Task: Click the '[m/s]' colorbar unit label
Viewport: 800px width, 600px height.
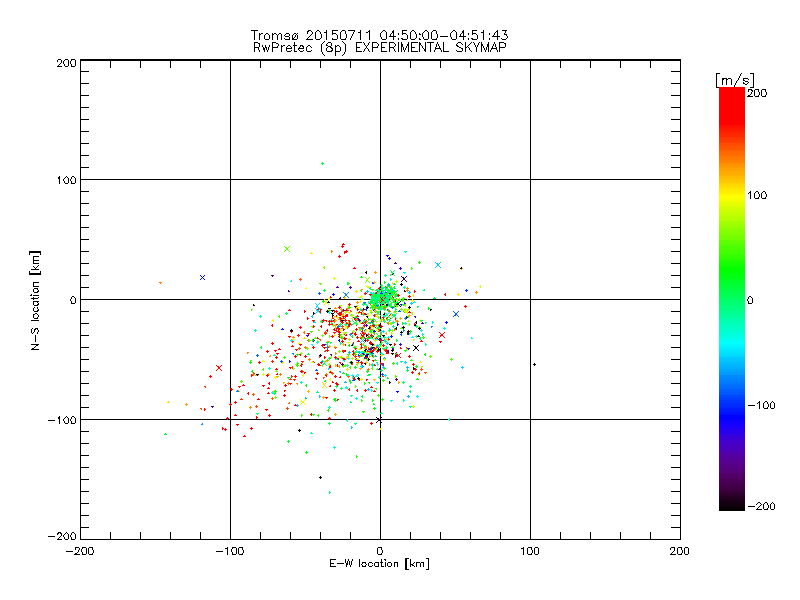Action: pos(735,80)
